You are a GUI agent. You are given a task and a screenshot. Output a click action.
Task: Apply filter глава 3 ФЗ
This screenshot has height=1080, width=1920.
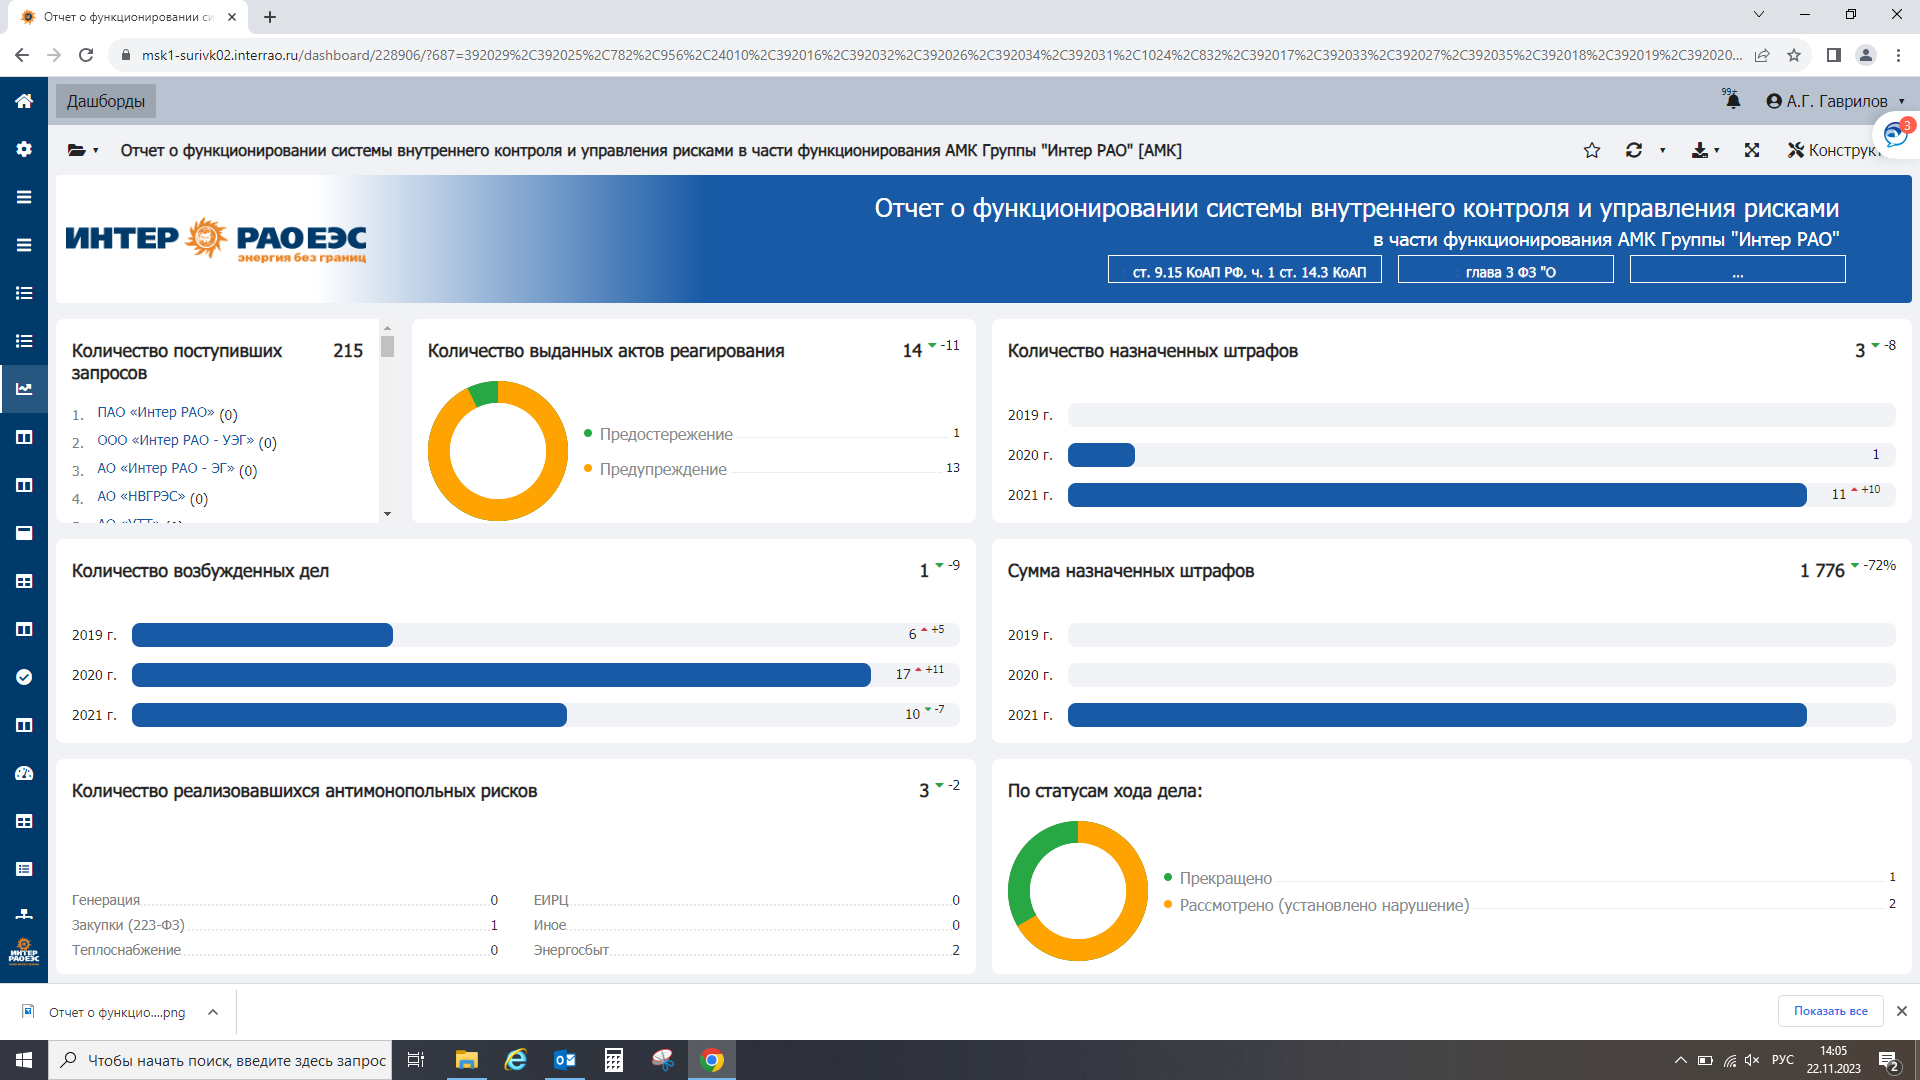pyautogui.click(x=1506, y=270)
